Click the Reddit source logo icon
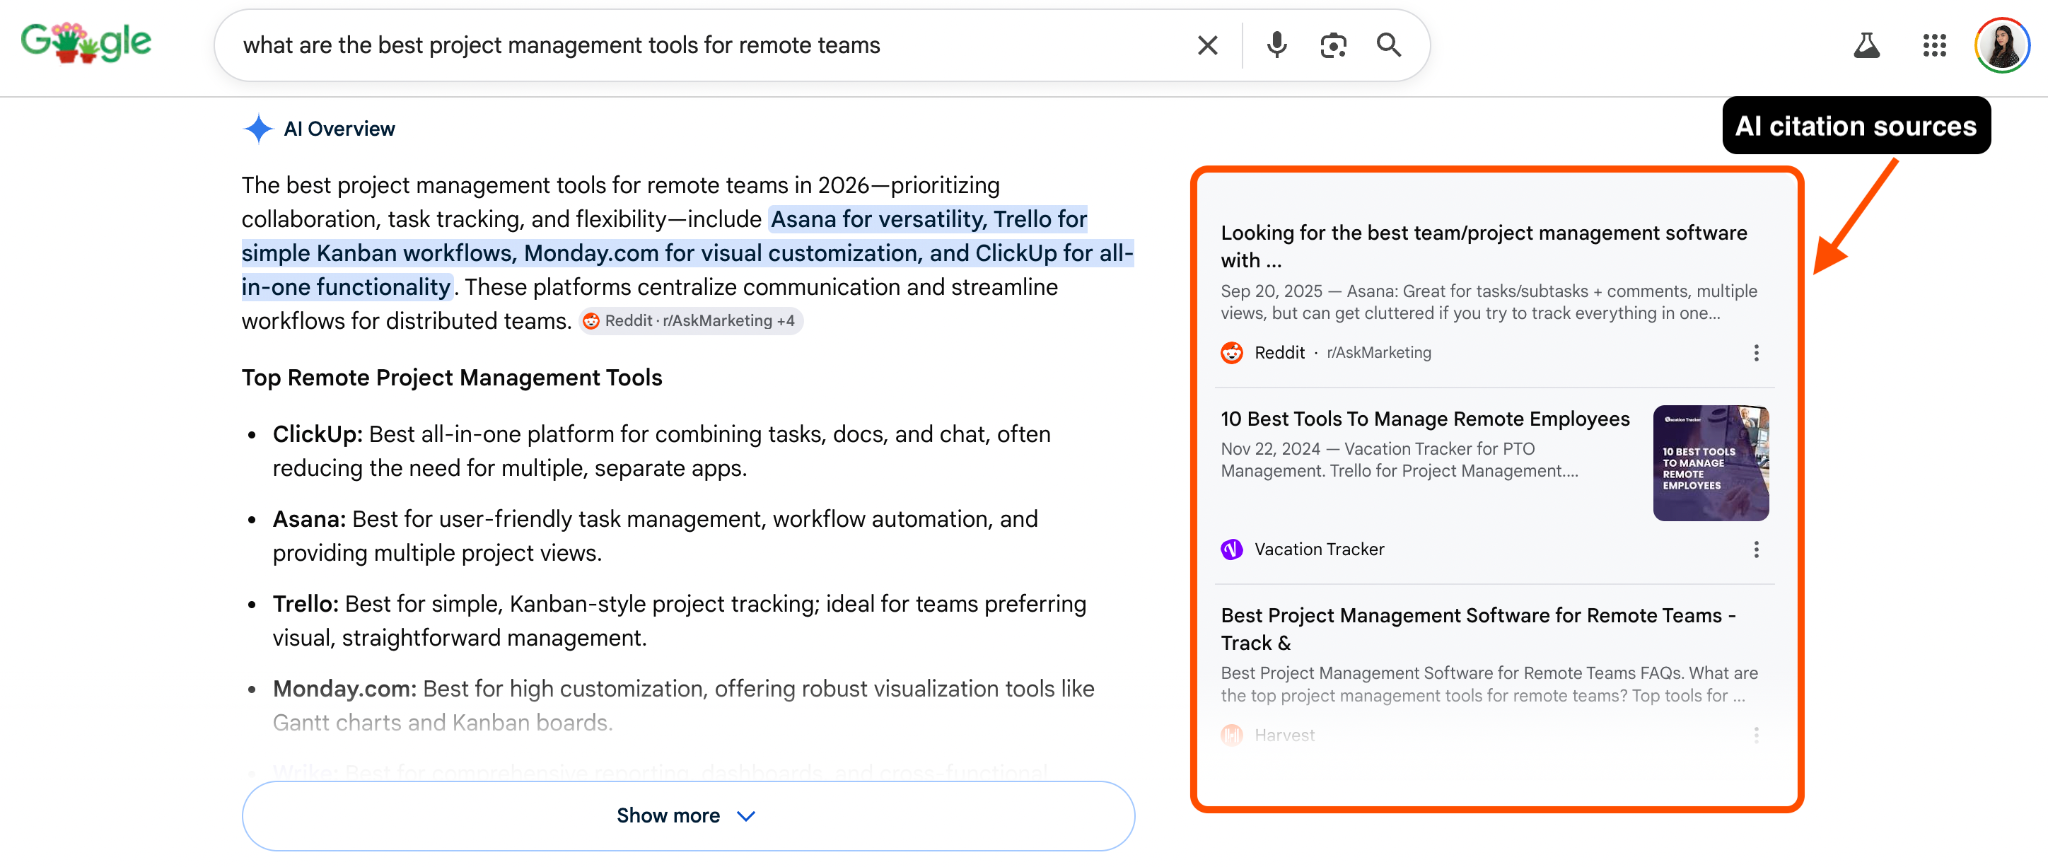 point(1232,353)
